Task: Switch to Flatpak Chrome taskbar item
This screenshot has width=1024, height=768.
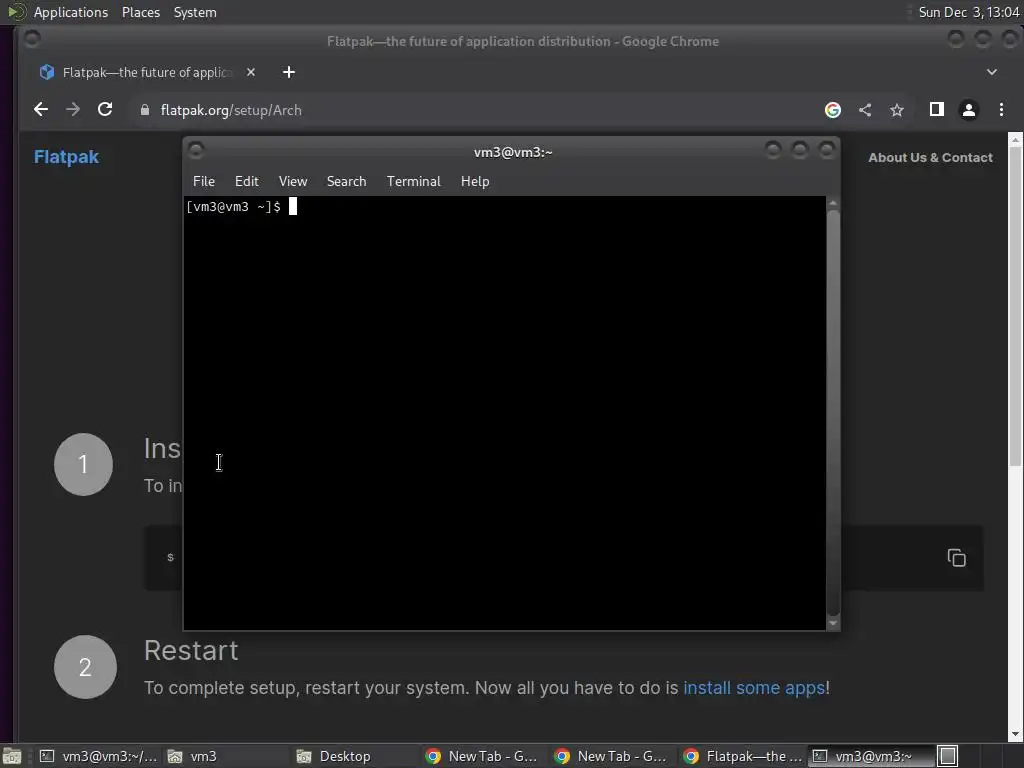Action: 742,756
